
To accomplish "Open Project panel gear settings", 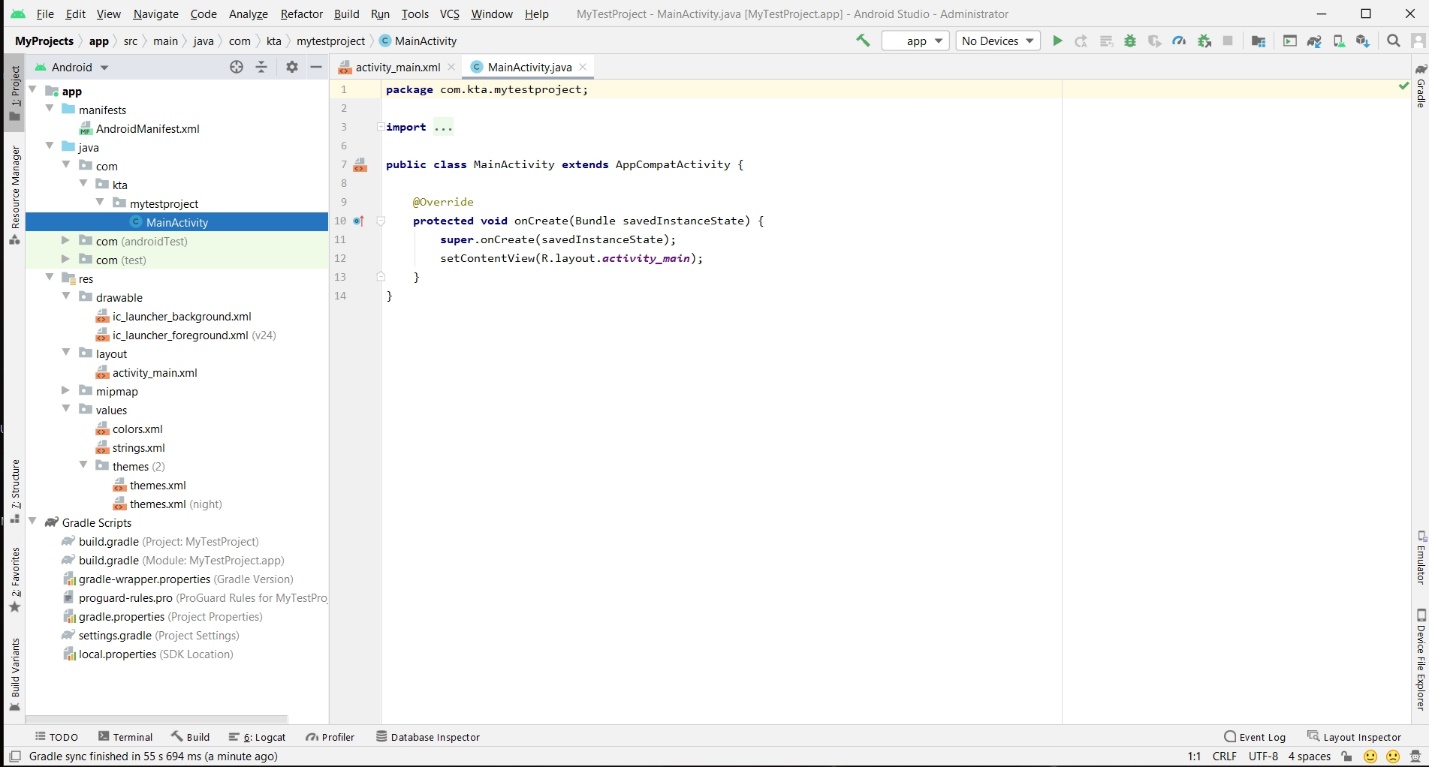I will click(x=292, y=67).
